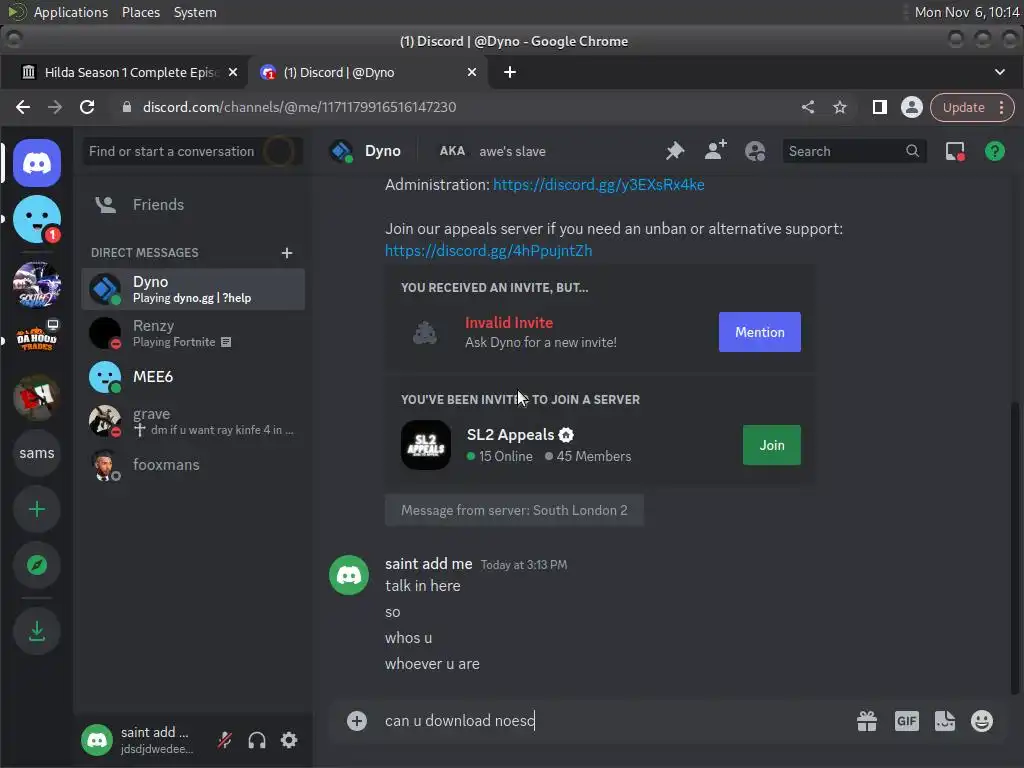Image resolution: width=1024 pixels, height=768 pixels.
Task: Open pinned messages pin icon
Action: coord(675,151)
